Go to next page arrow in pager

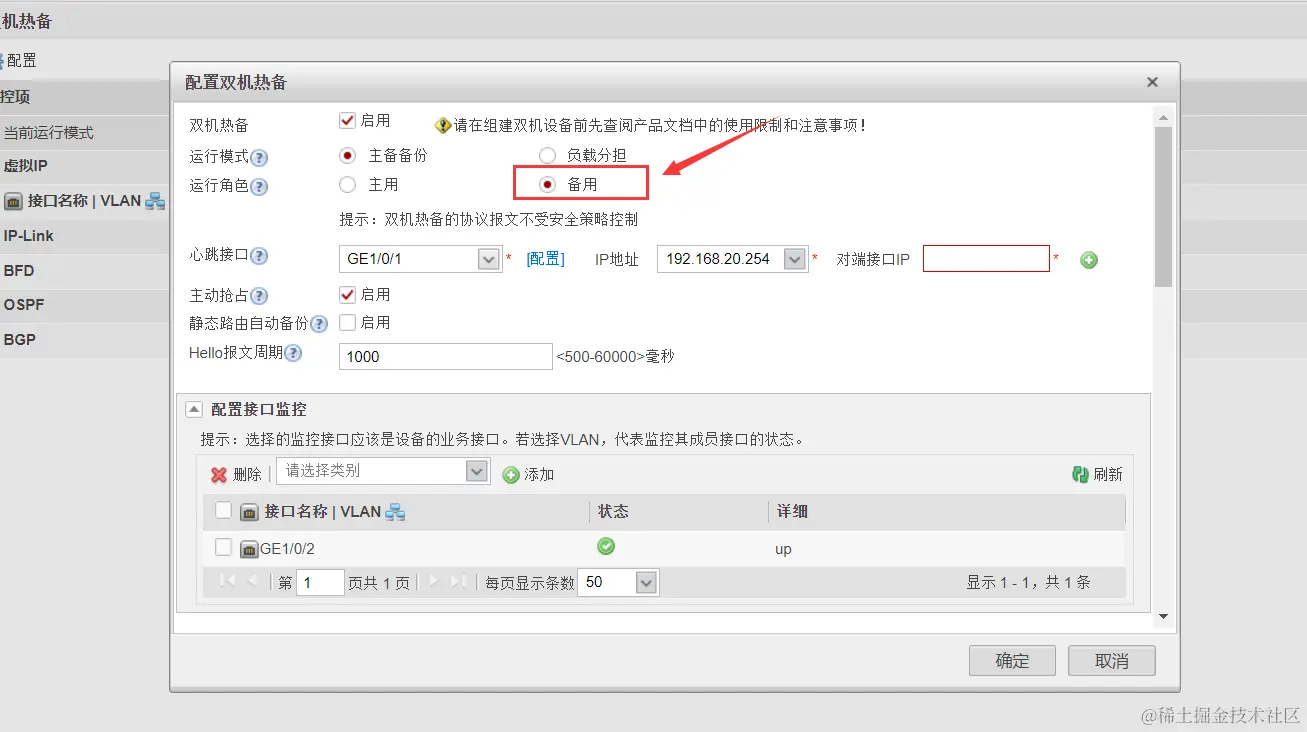pyautogui.click(x=433, y=581)
